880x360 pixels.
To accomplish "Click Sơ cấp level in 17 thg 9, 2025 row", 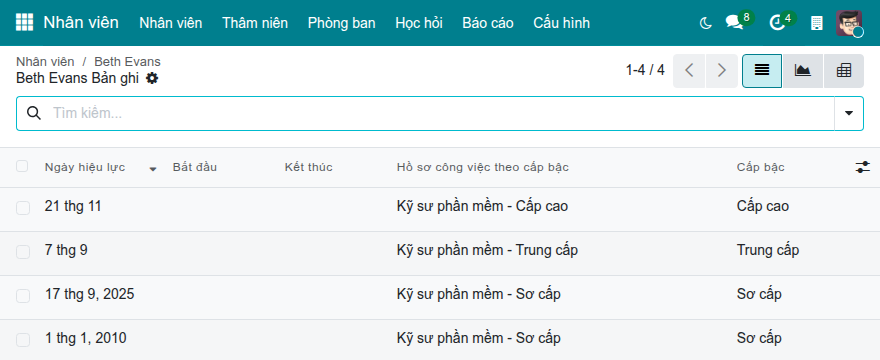I will click(x=759, y=294).
